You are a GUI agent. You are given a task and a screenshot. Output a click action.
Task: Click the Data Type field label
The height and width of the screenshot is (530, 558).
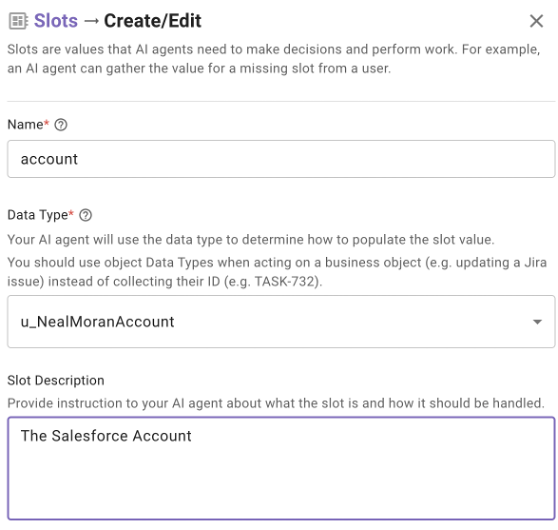pyautogui.click(x=38, y=215)
